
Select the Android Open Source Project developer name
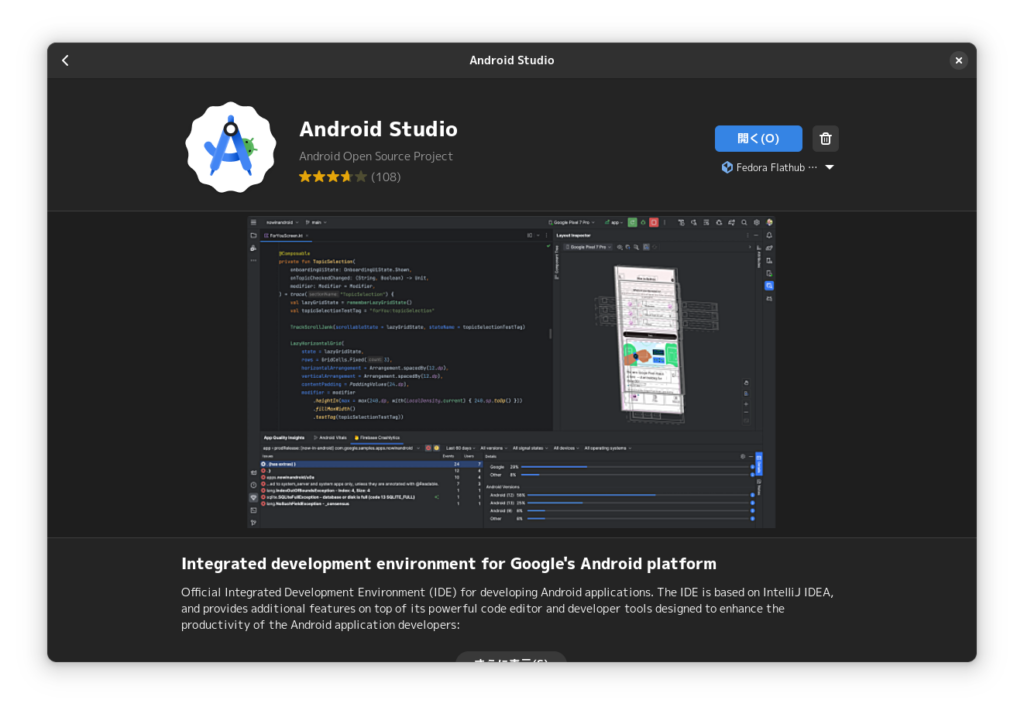pos(376,156)
